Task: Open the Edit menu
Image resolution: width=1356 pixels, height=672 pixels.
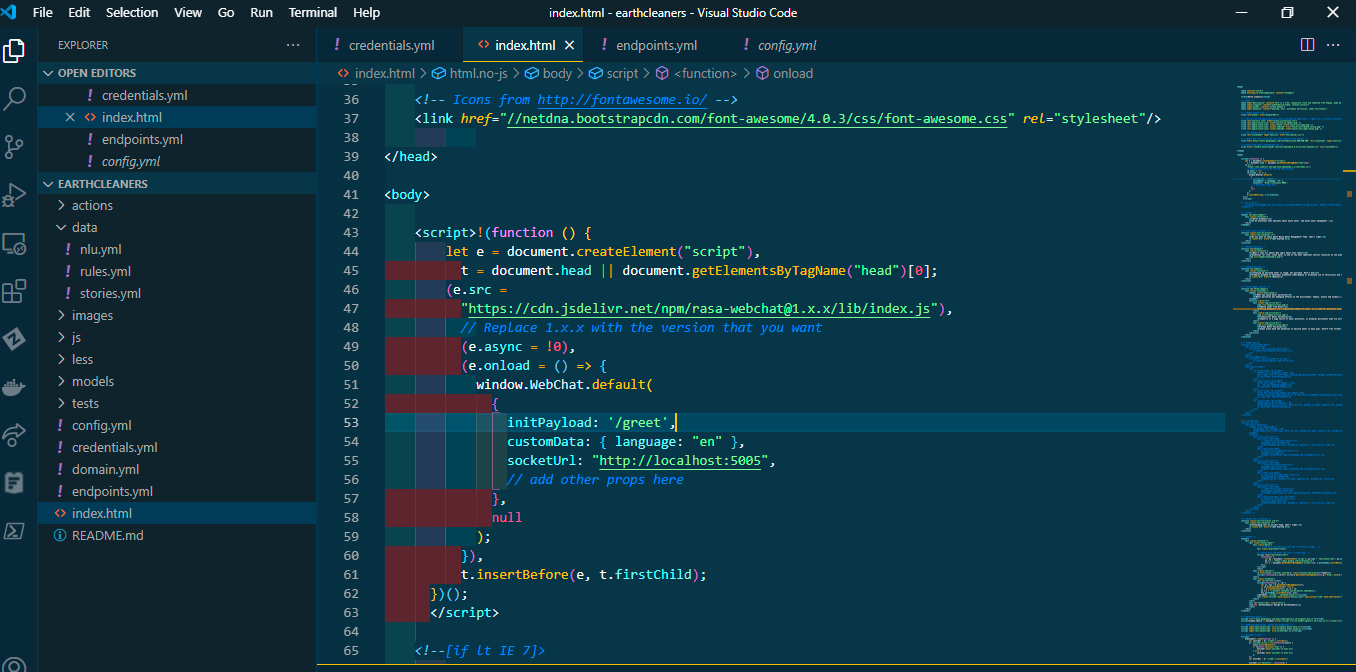Action: click(x=79, y=12)
